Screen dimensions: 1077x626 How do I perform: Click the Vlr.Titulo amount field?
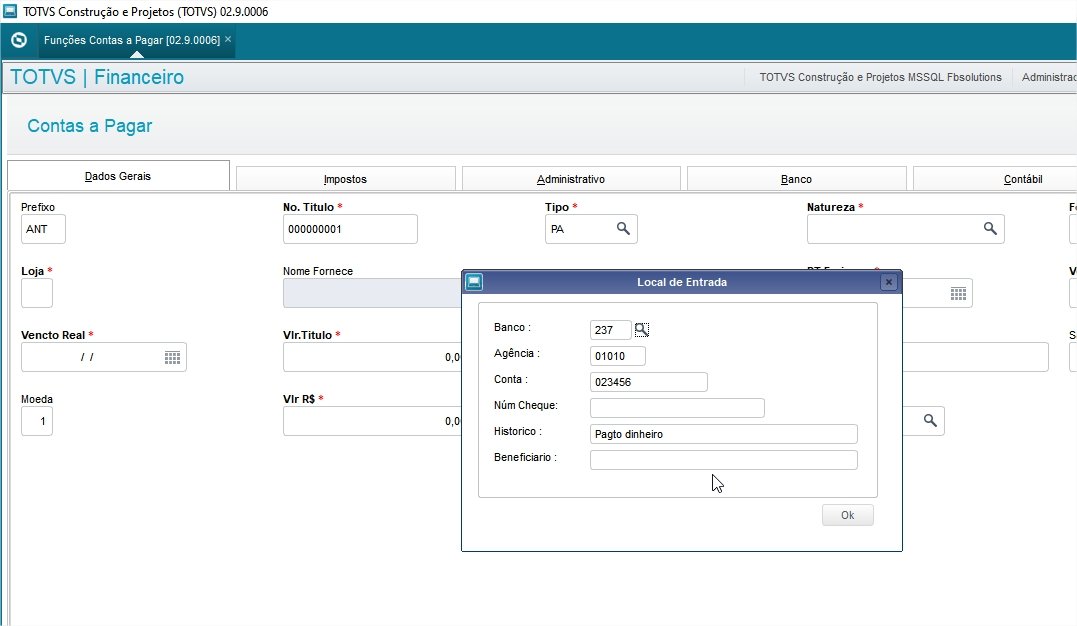tap(372, 357)
